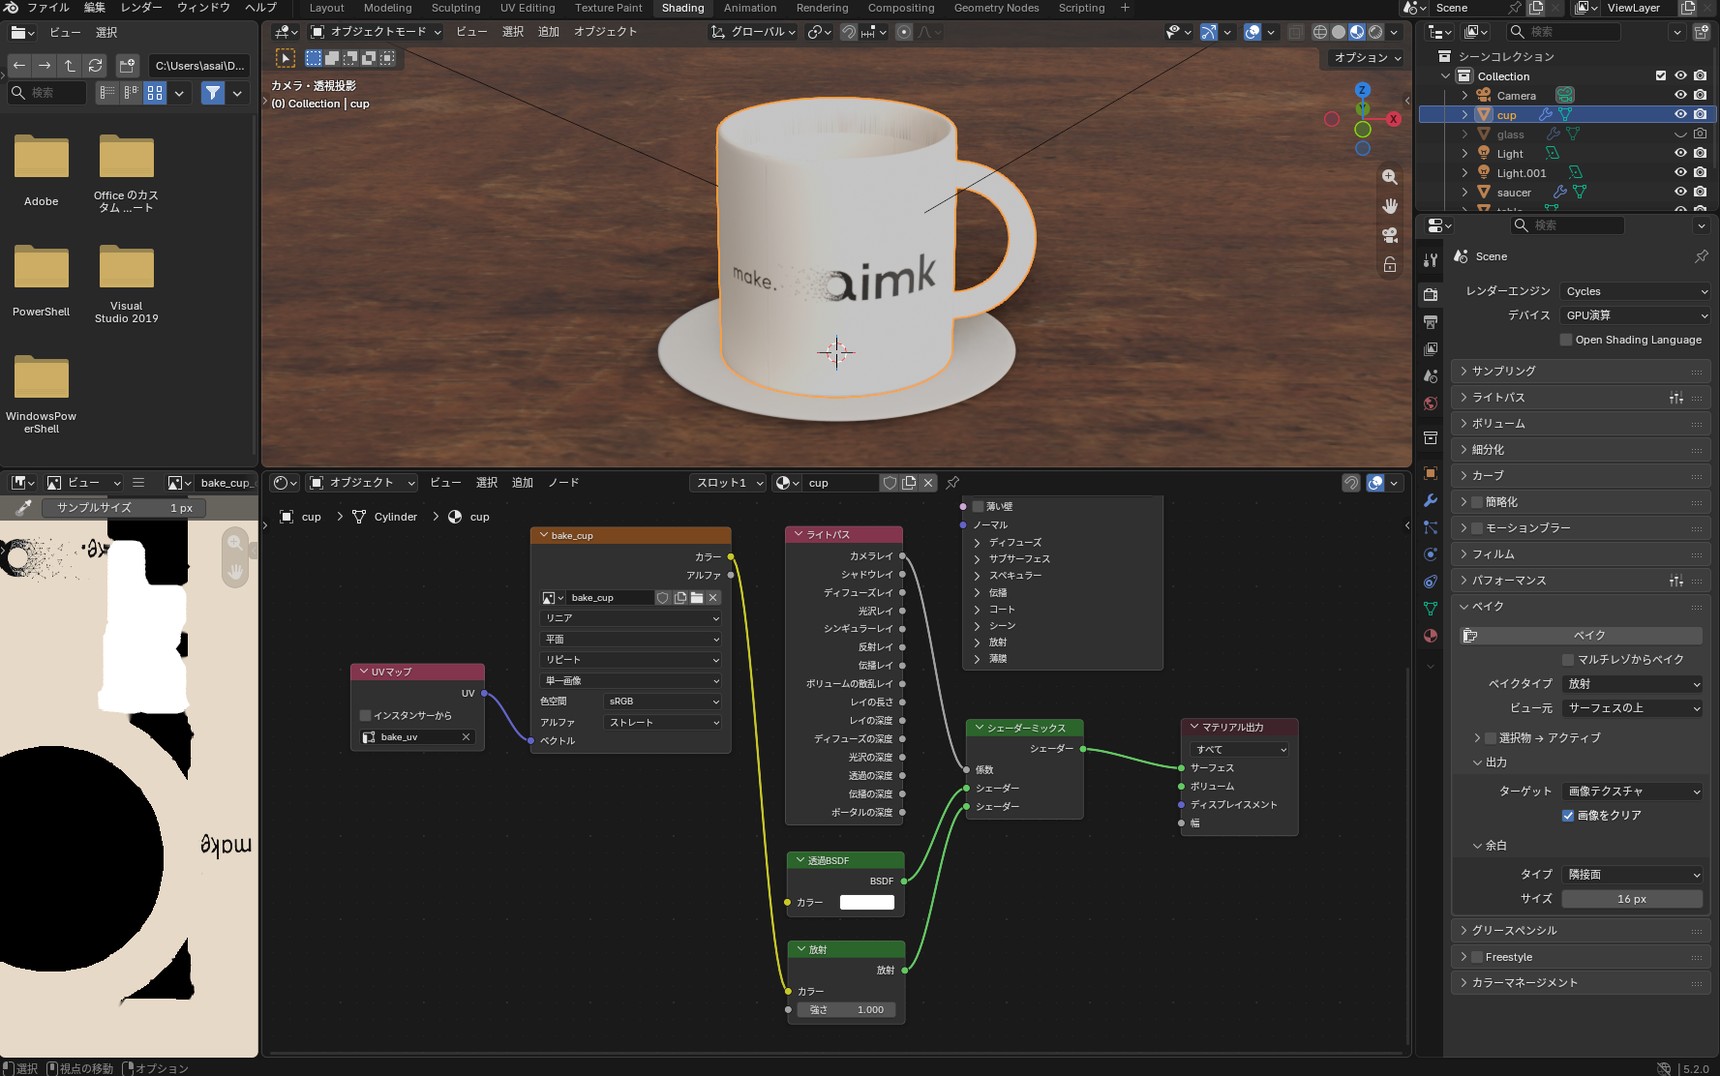Open the Modifiers wrench properties tab

[x=1430, y=500]
